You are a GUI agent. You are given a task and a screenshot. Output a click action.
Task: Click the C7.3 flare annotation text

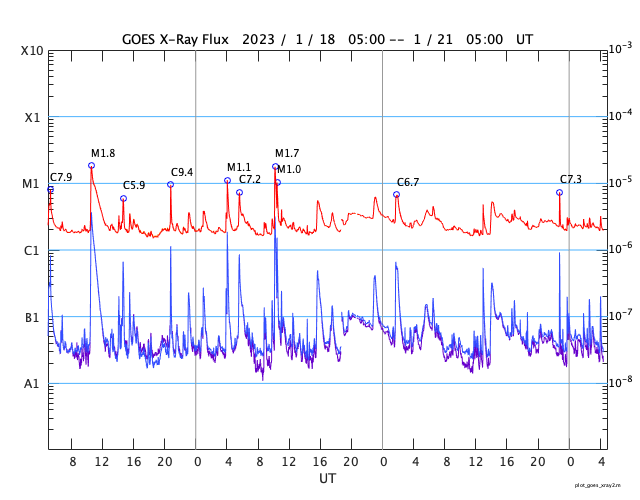(x=571, y=180)
